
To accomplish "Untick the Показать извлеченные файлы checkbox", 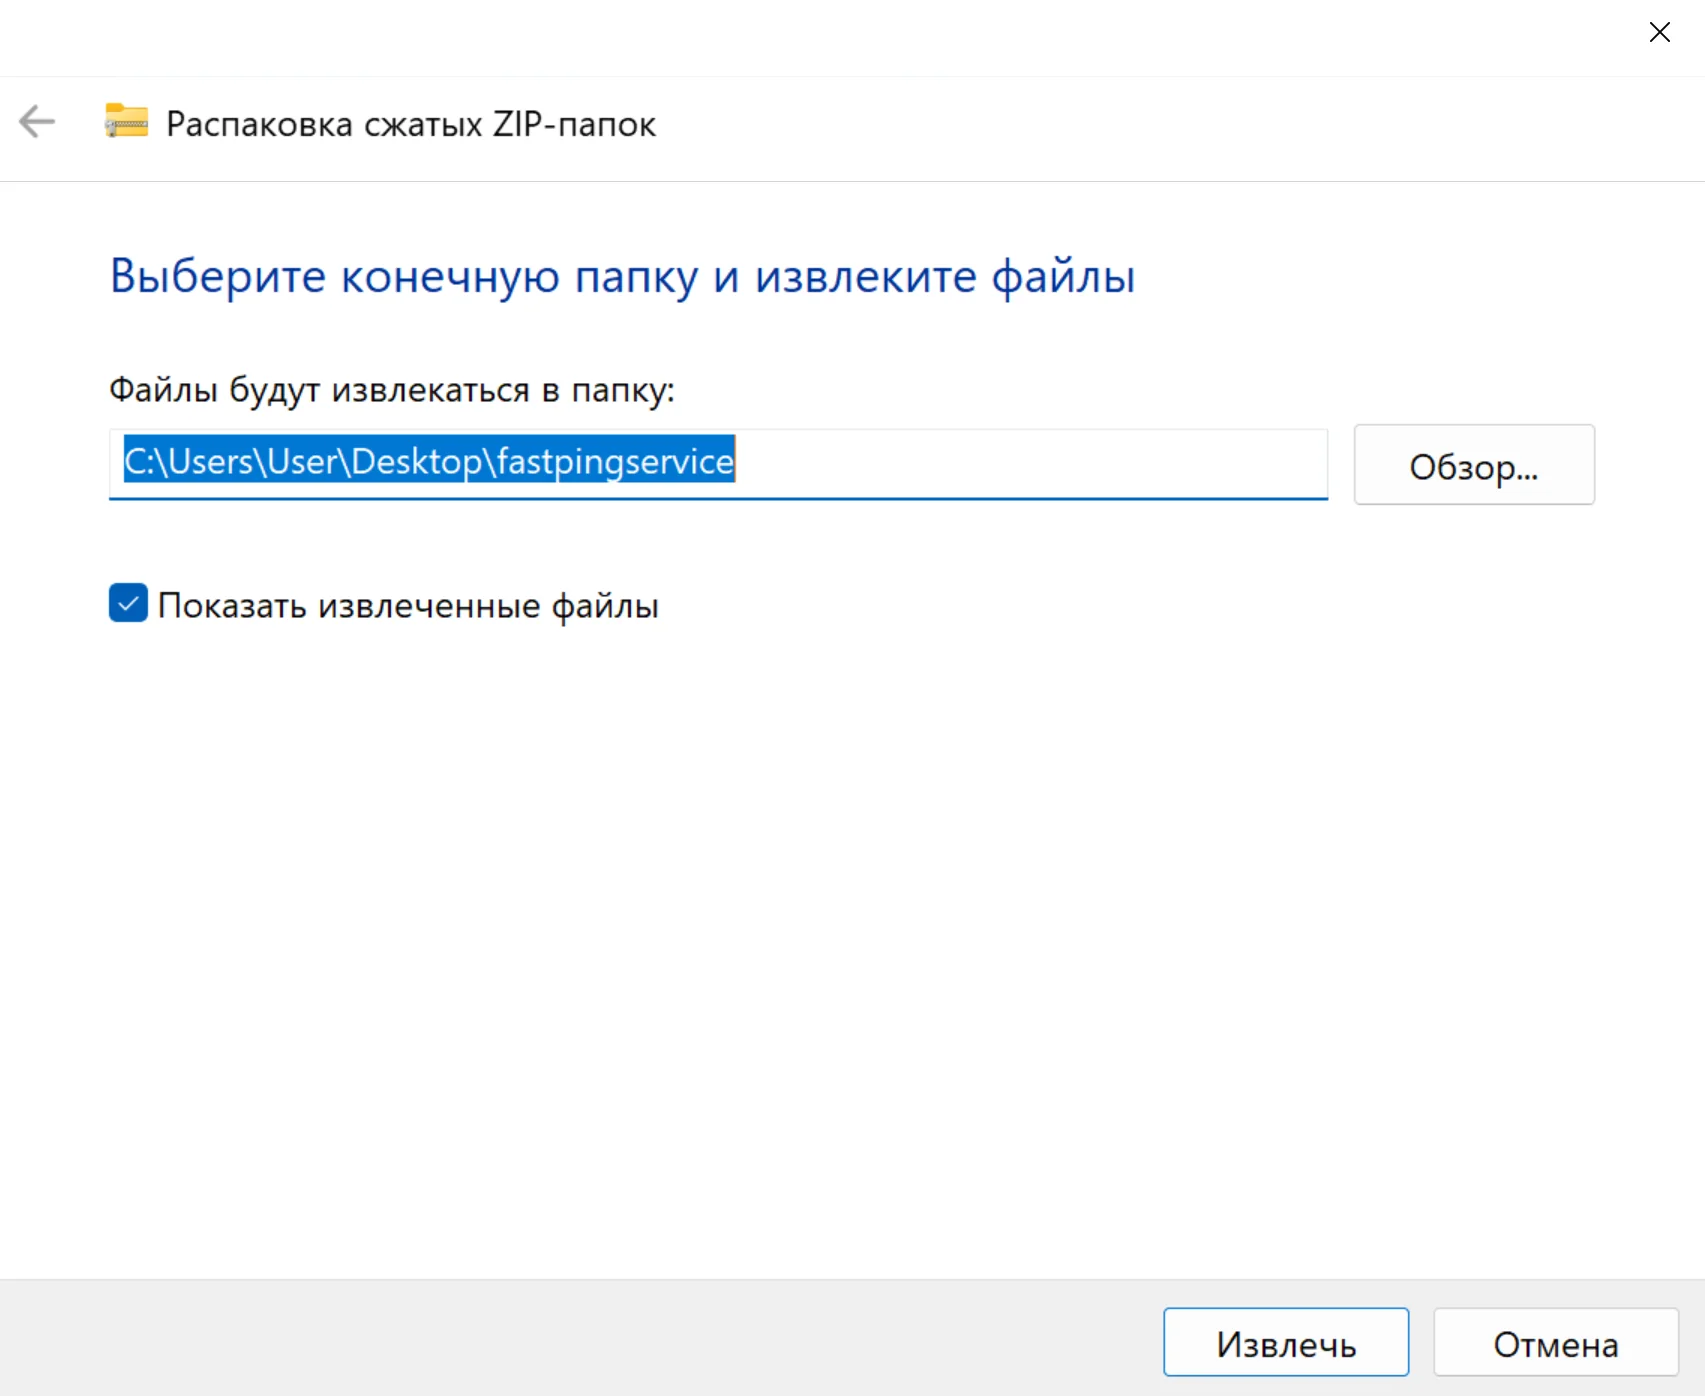I will click(x=128, y=604).
